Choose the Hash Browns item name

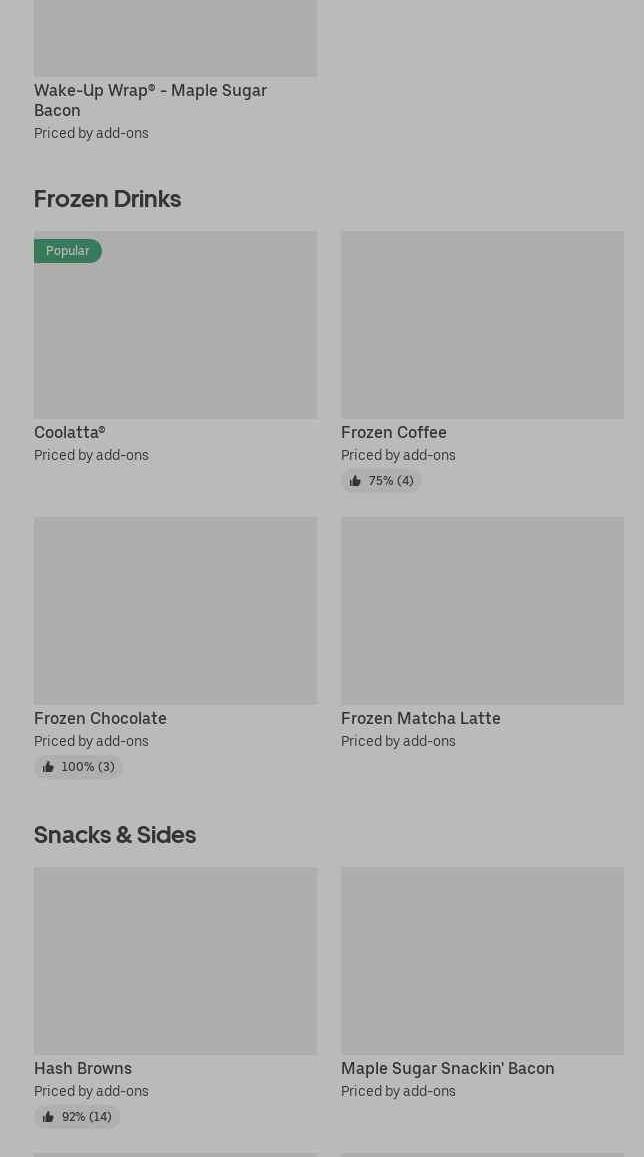tap(83, 1068)
